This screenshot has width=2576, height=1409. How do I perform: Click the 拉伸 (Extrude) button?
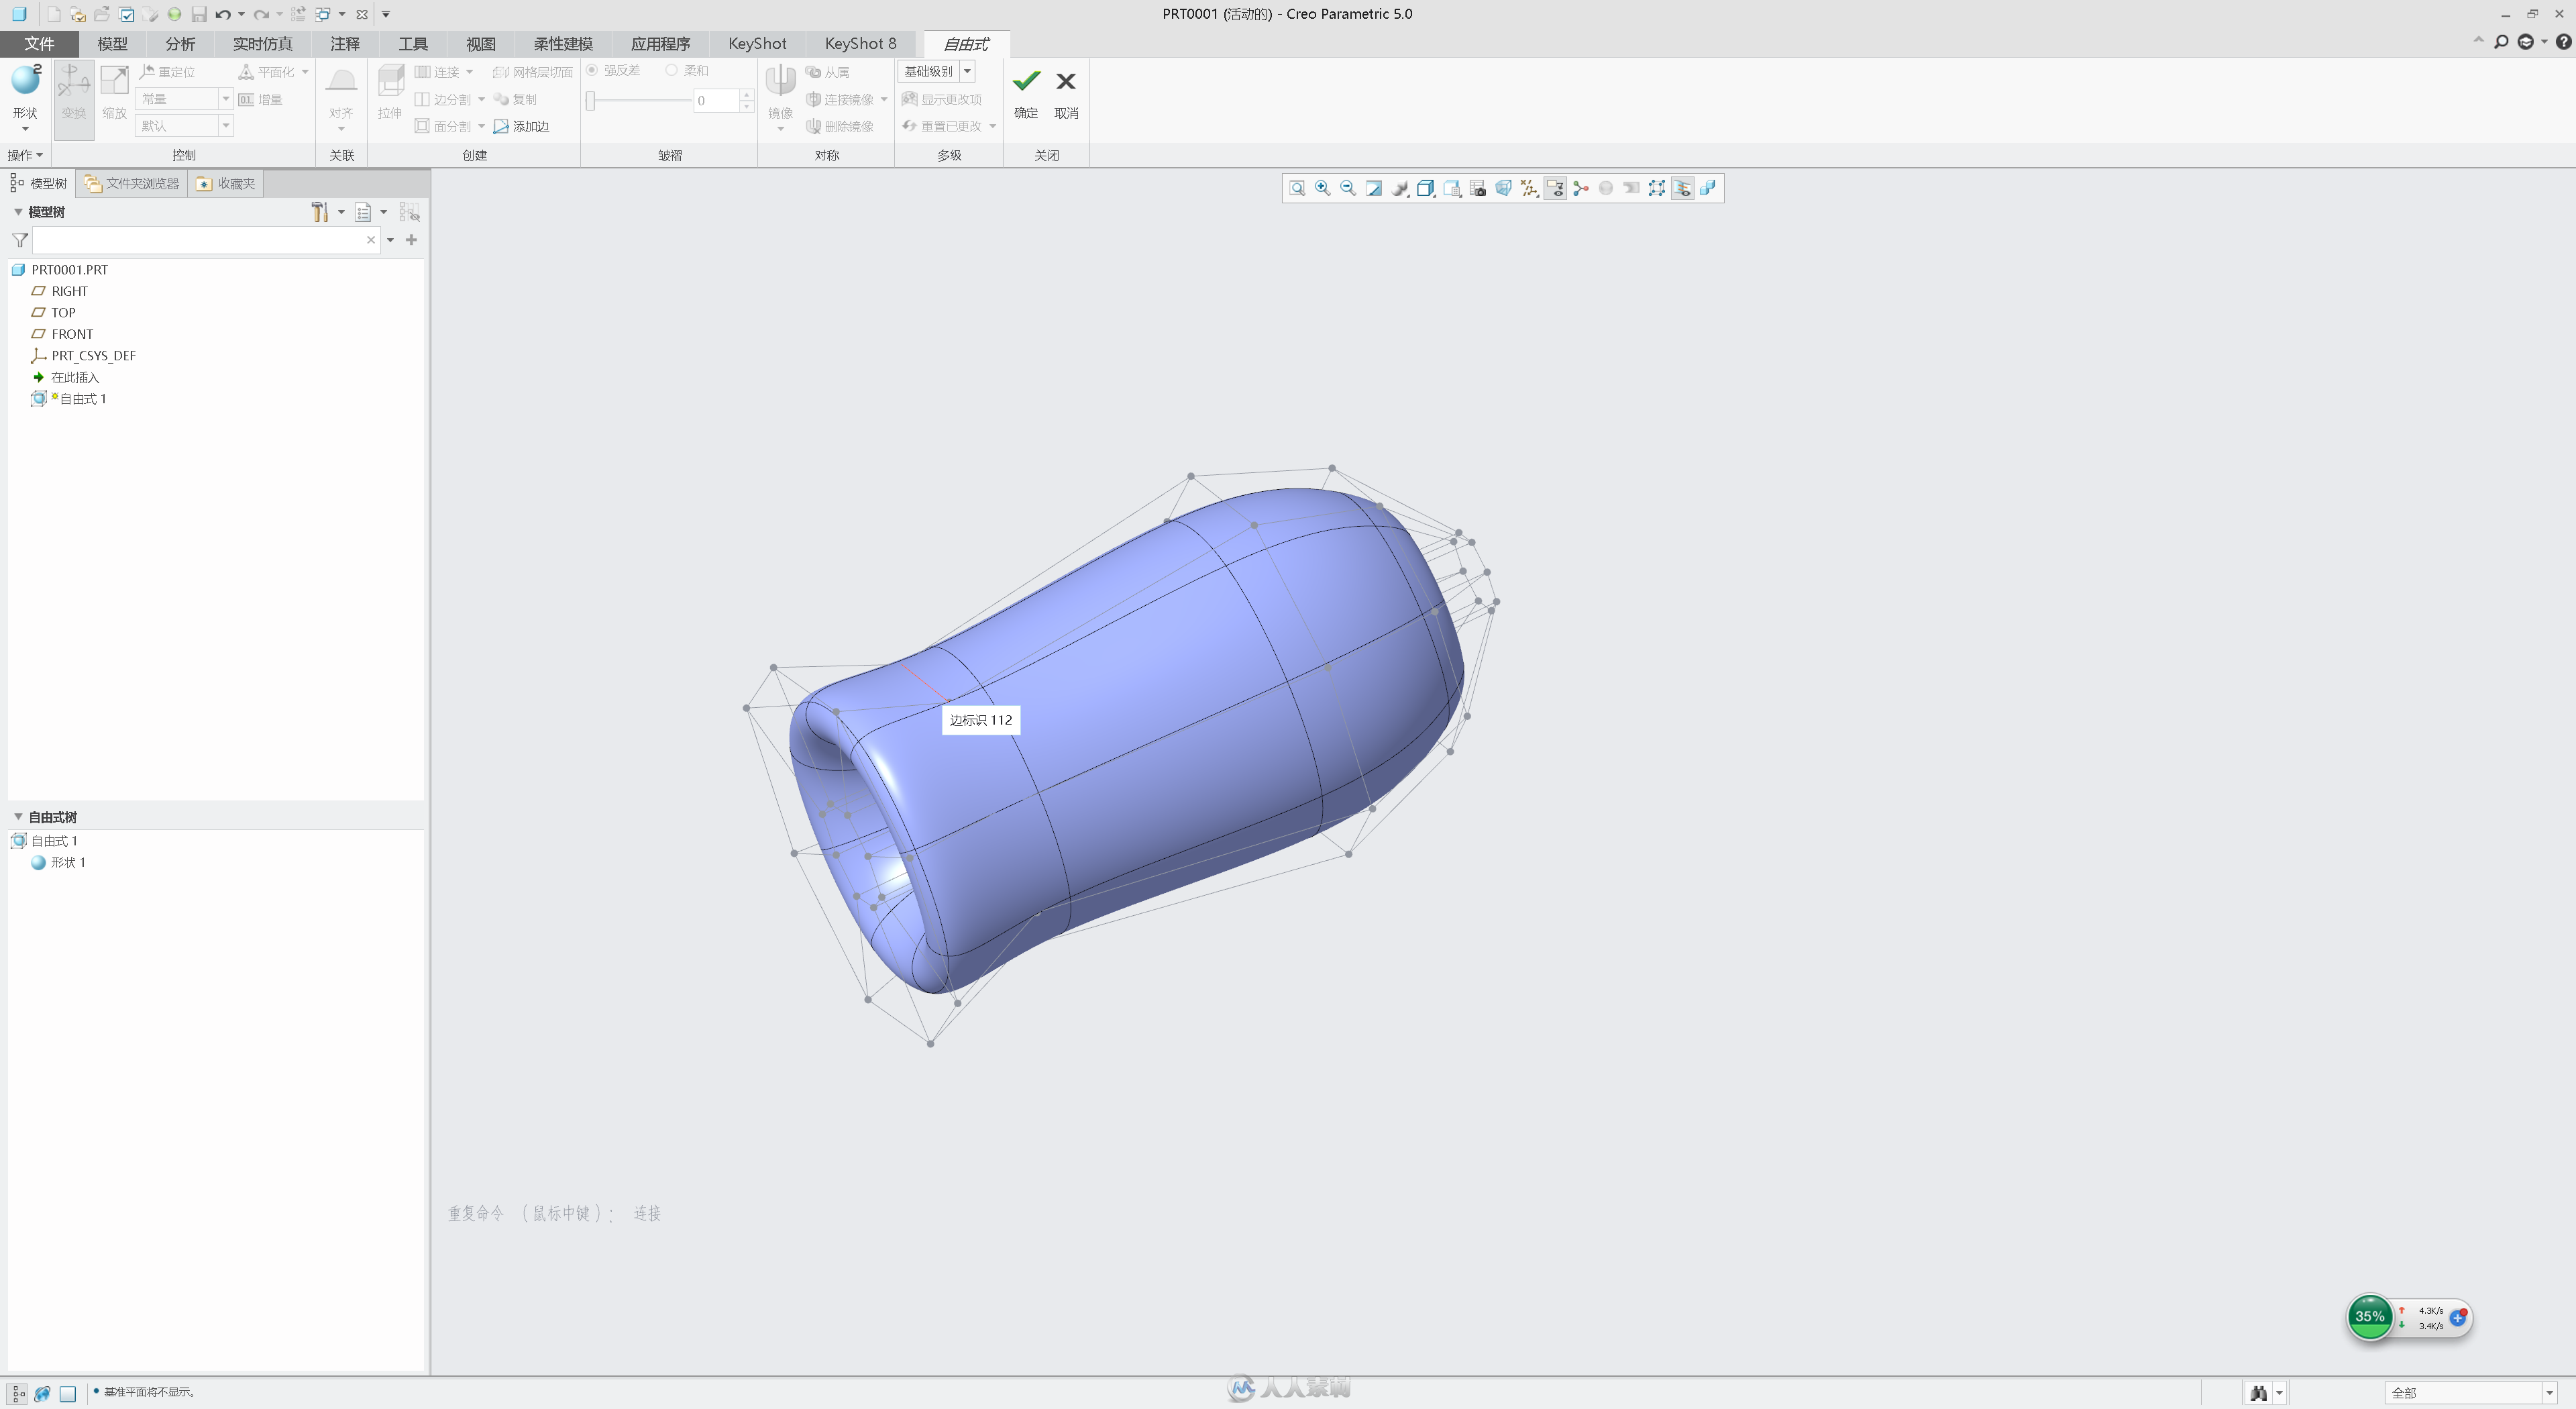(x=390, y=93)
